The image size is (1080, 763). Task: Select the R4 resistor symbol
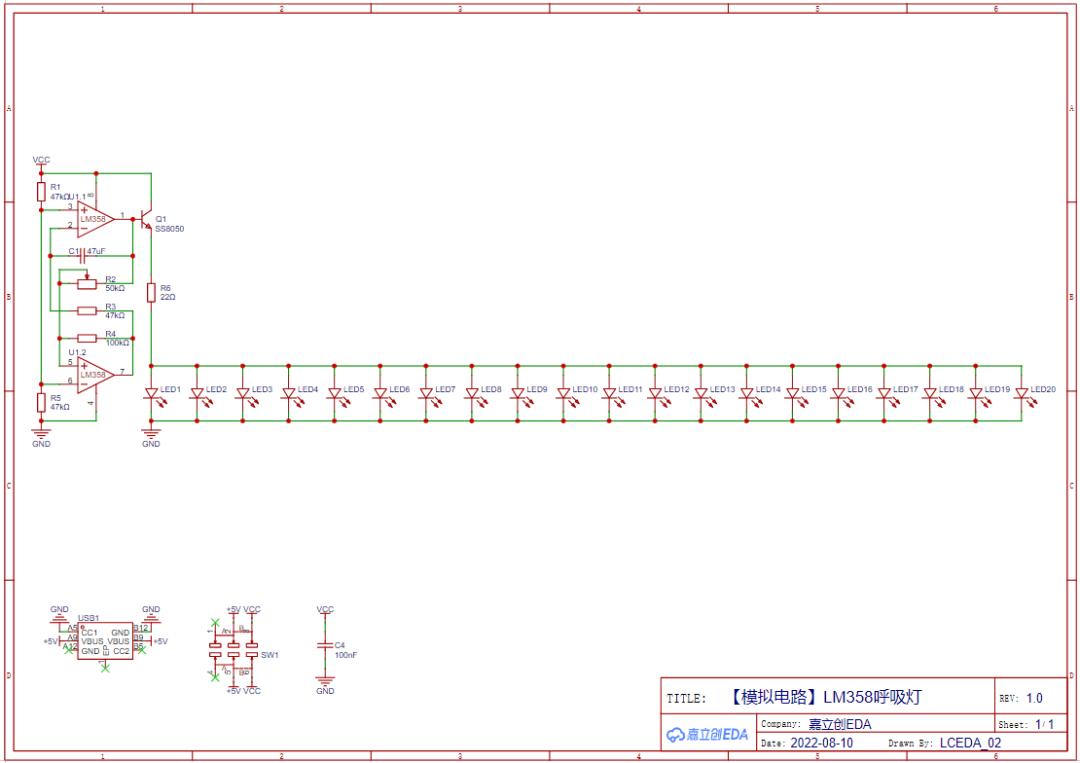[x=87, y=338]
